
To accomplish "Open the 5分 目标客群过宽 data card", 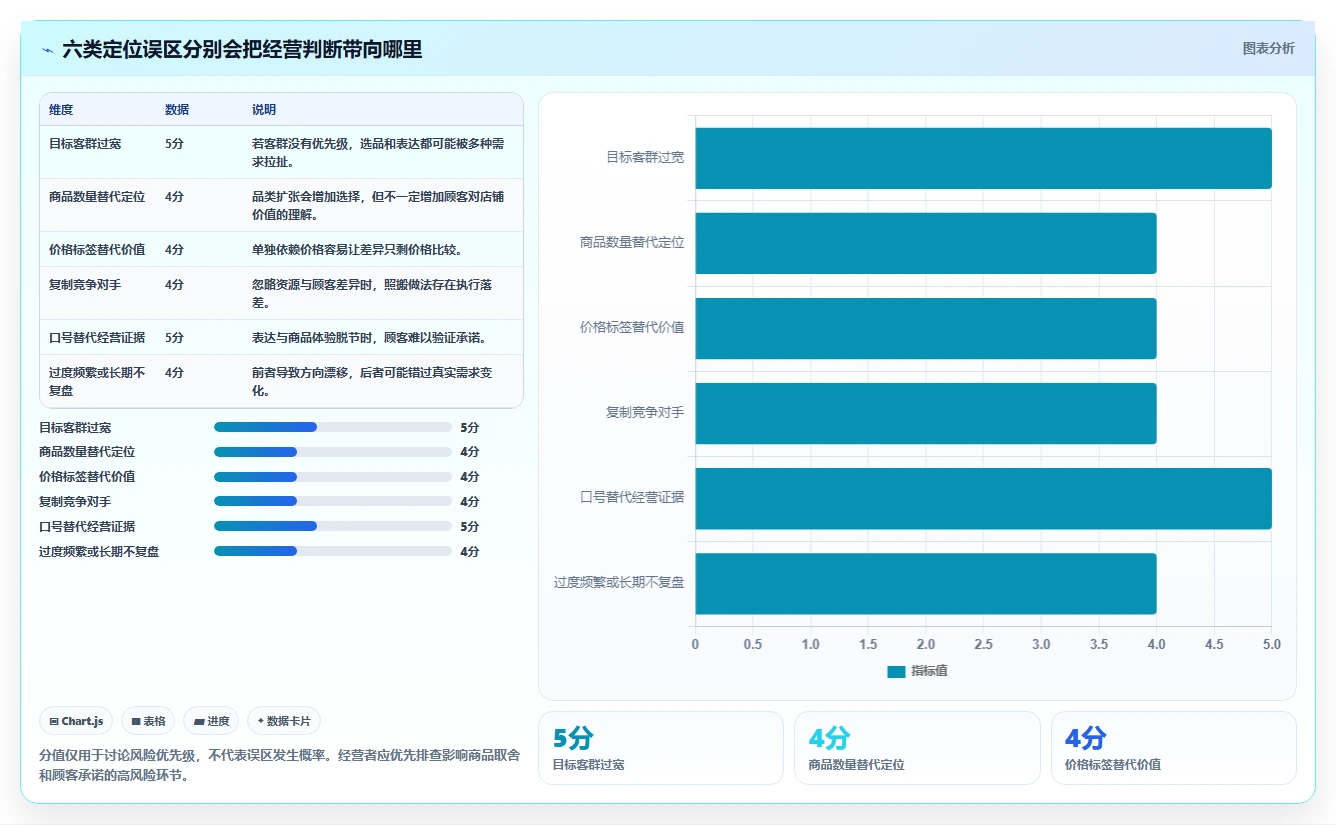I will coord(660,748).
